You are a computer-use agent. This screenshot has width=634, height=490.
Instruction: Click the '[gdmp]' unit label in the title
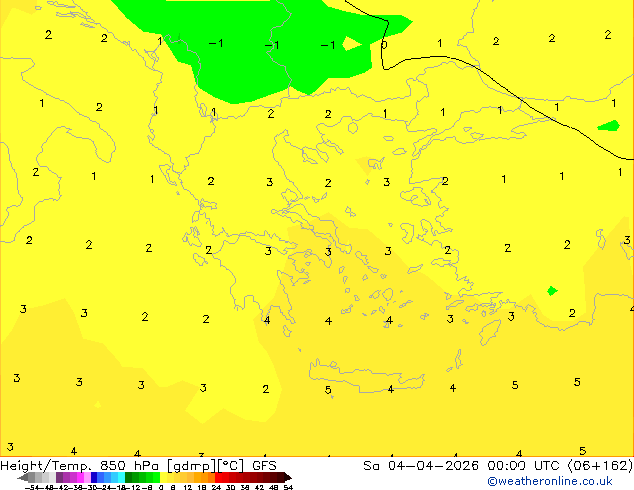tap(192, 466)
